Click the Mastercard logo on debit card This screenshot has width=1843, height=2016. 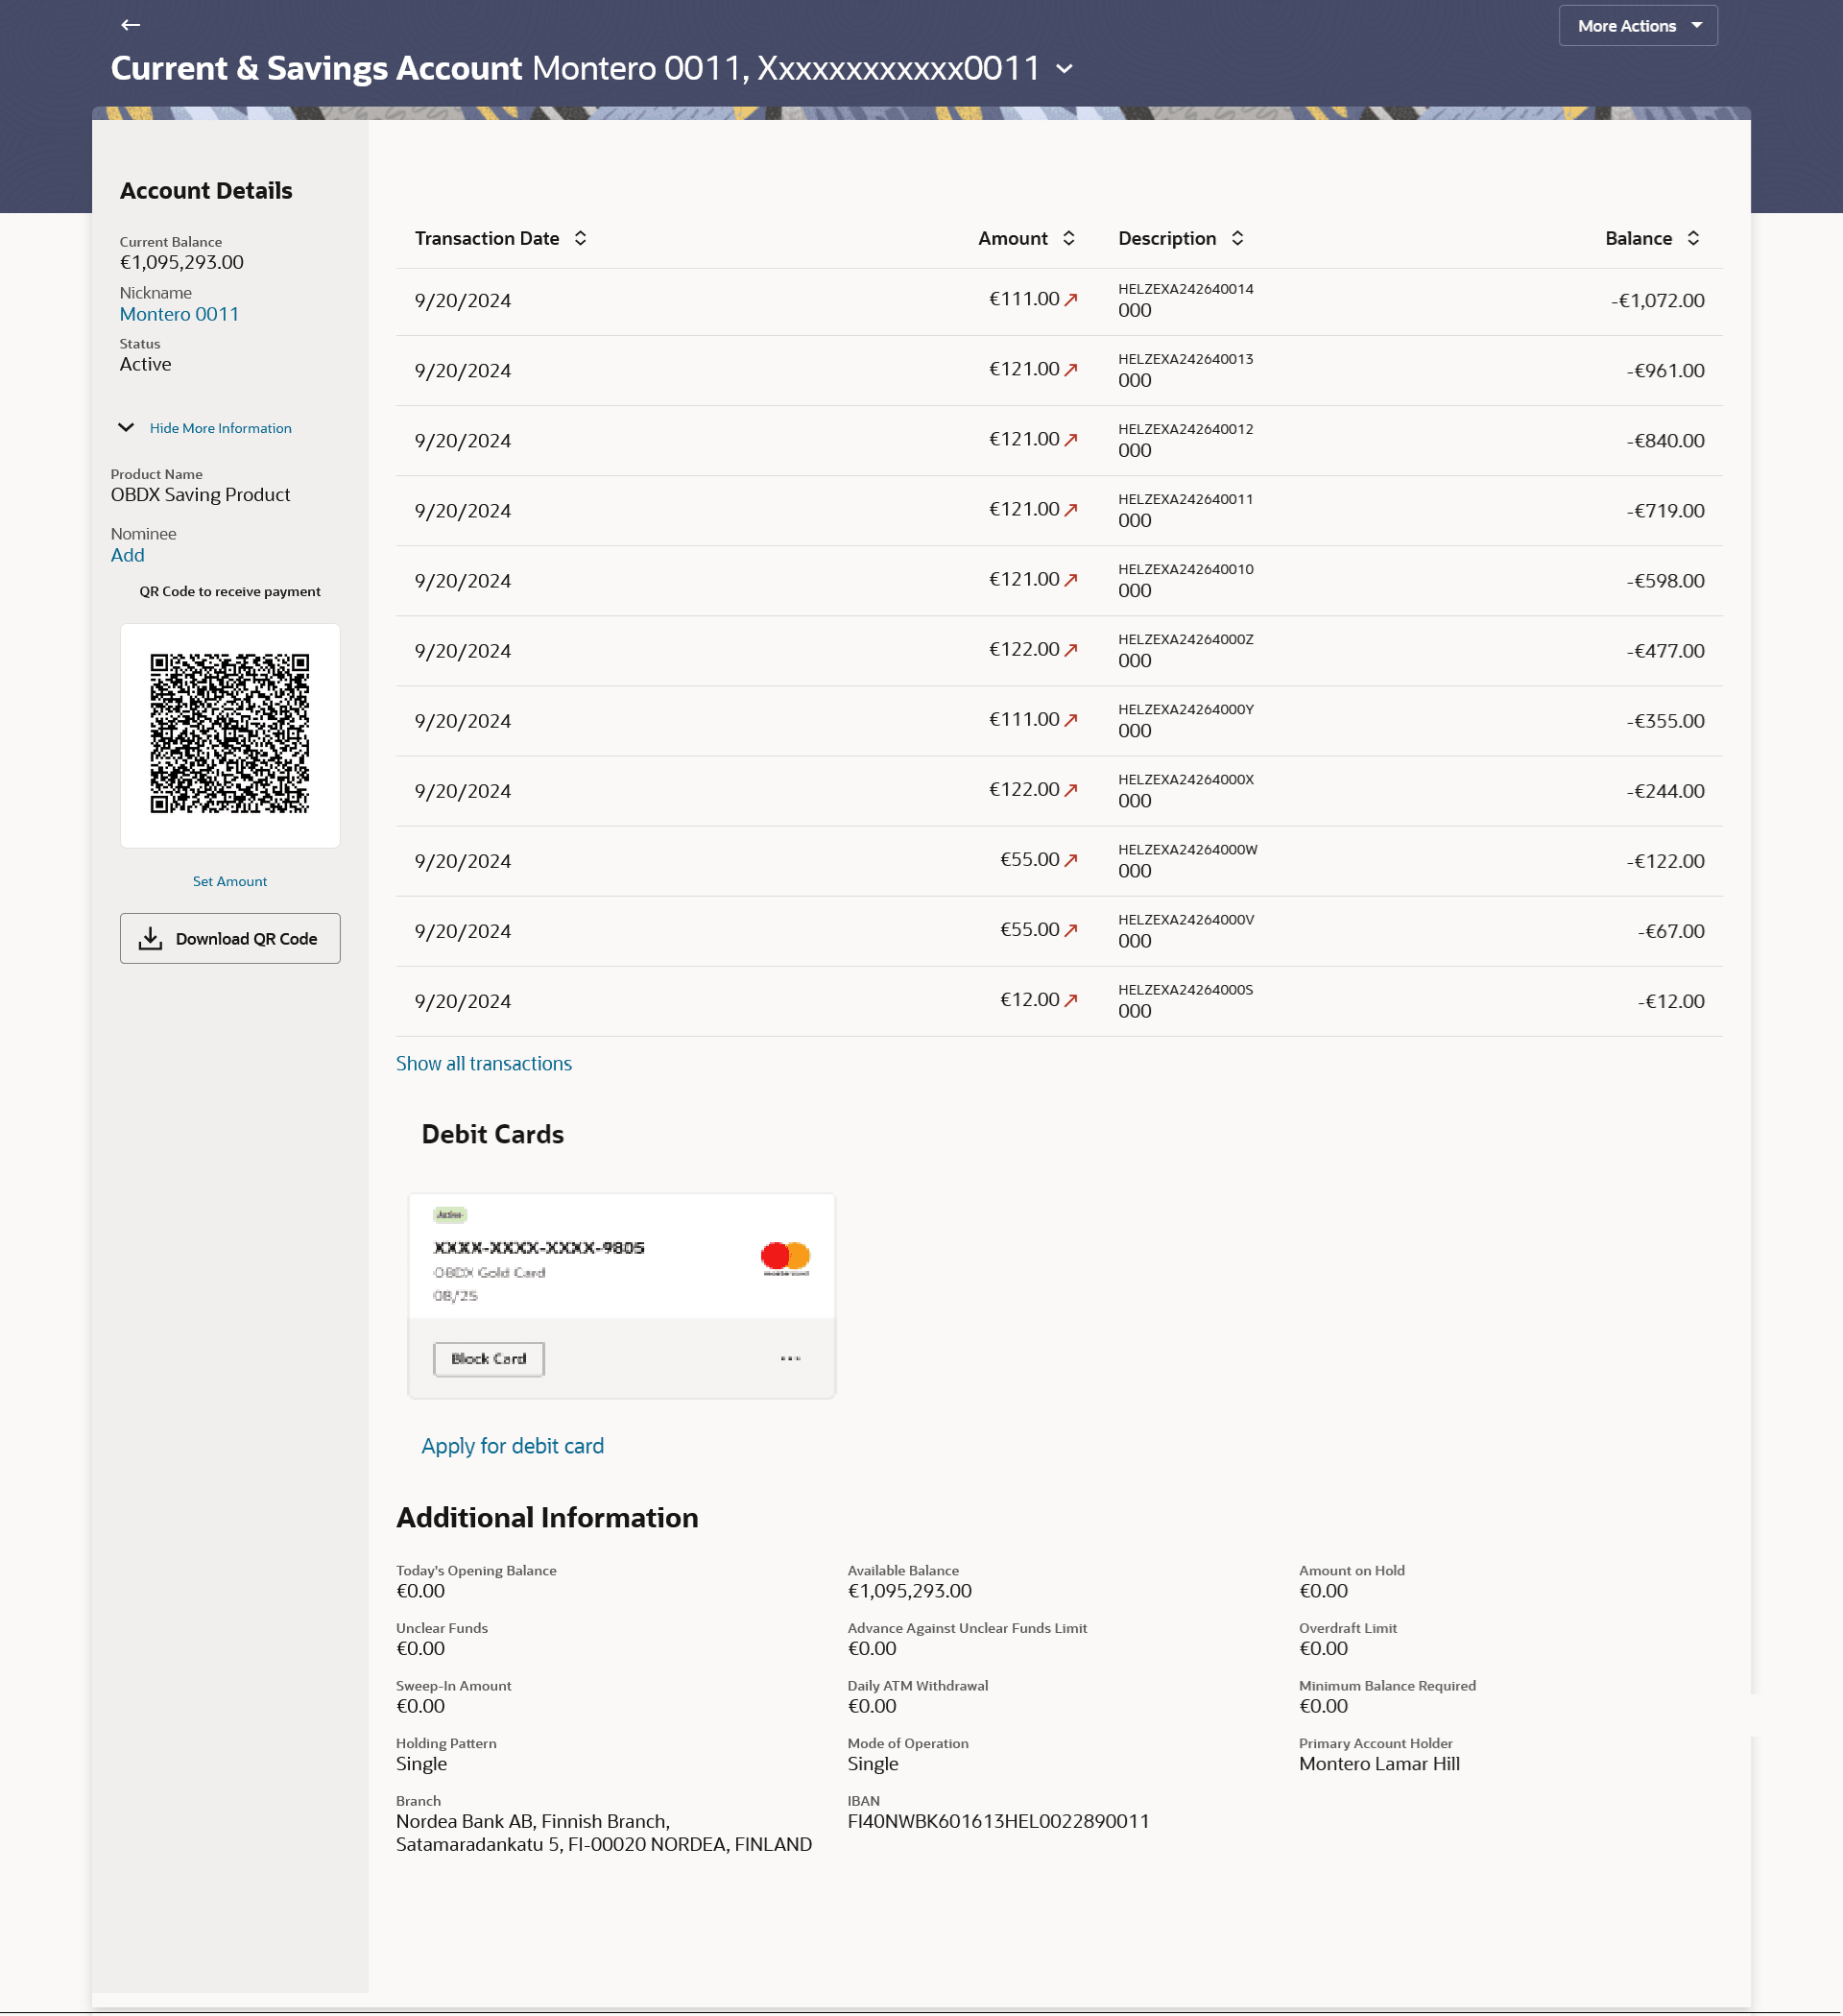[x=785, y=1257]
